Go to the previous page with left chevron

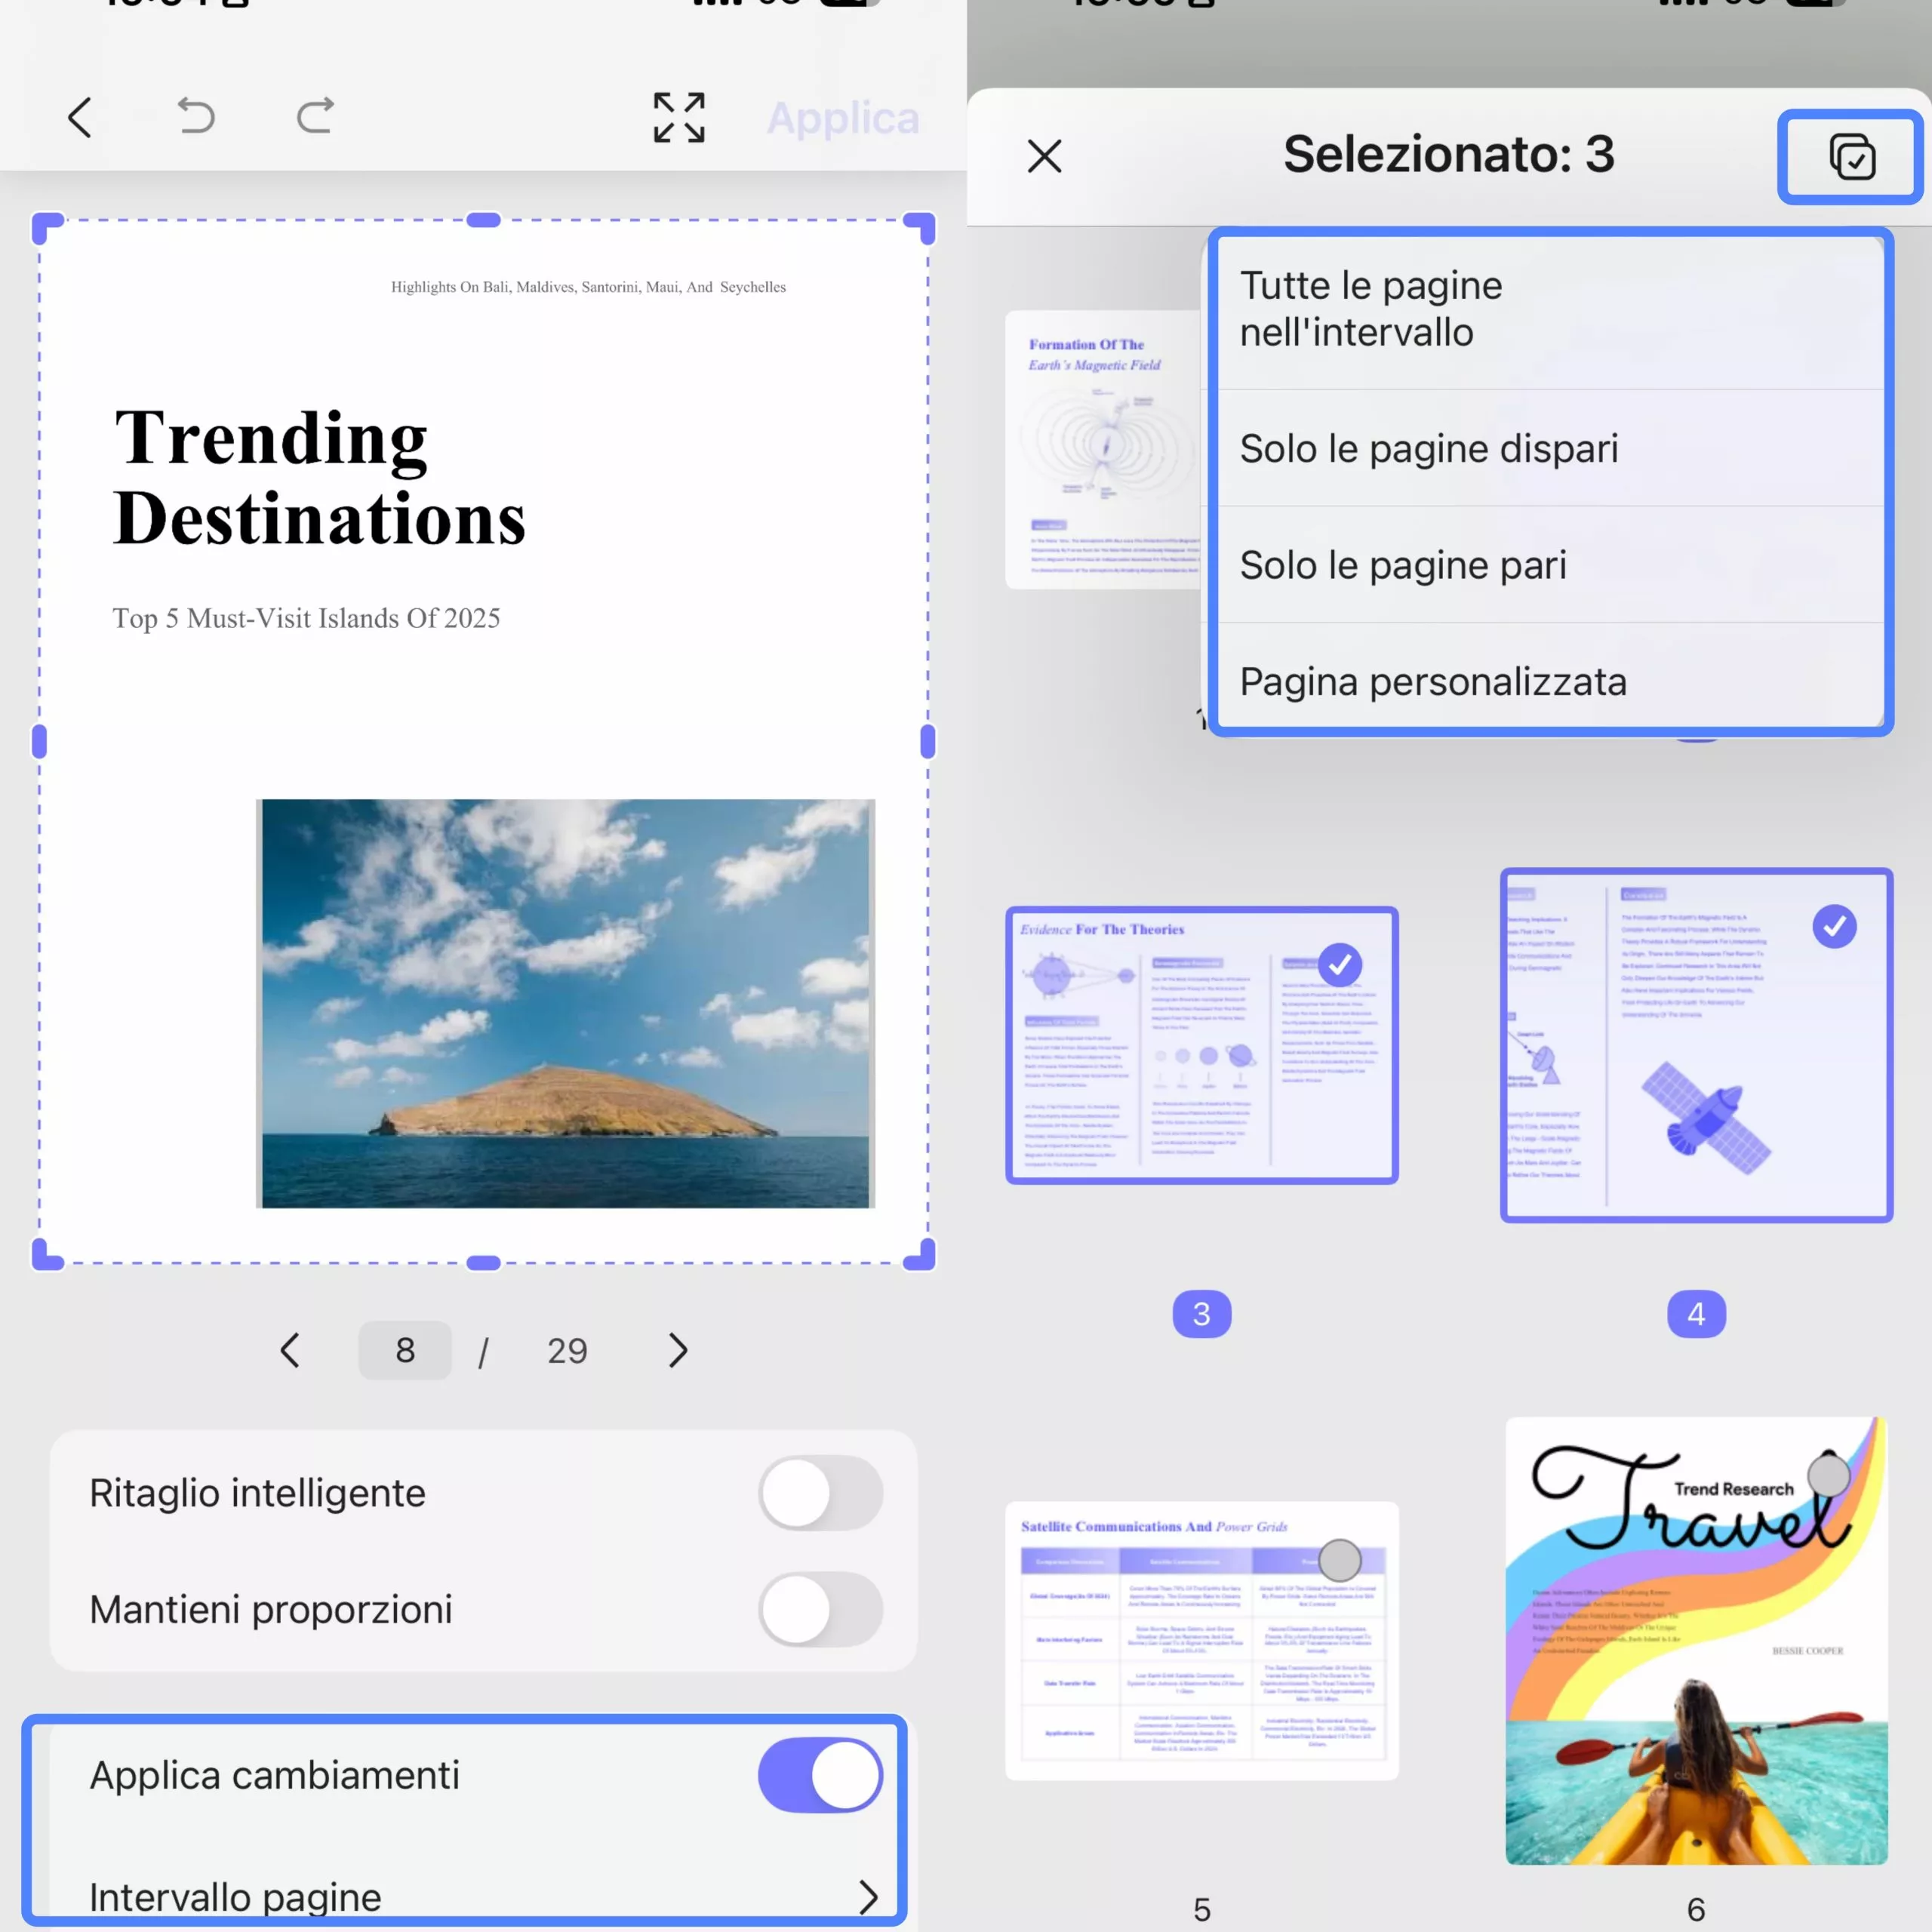(290, 1350)
